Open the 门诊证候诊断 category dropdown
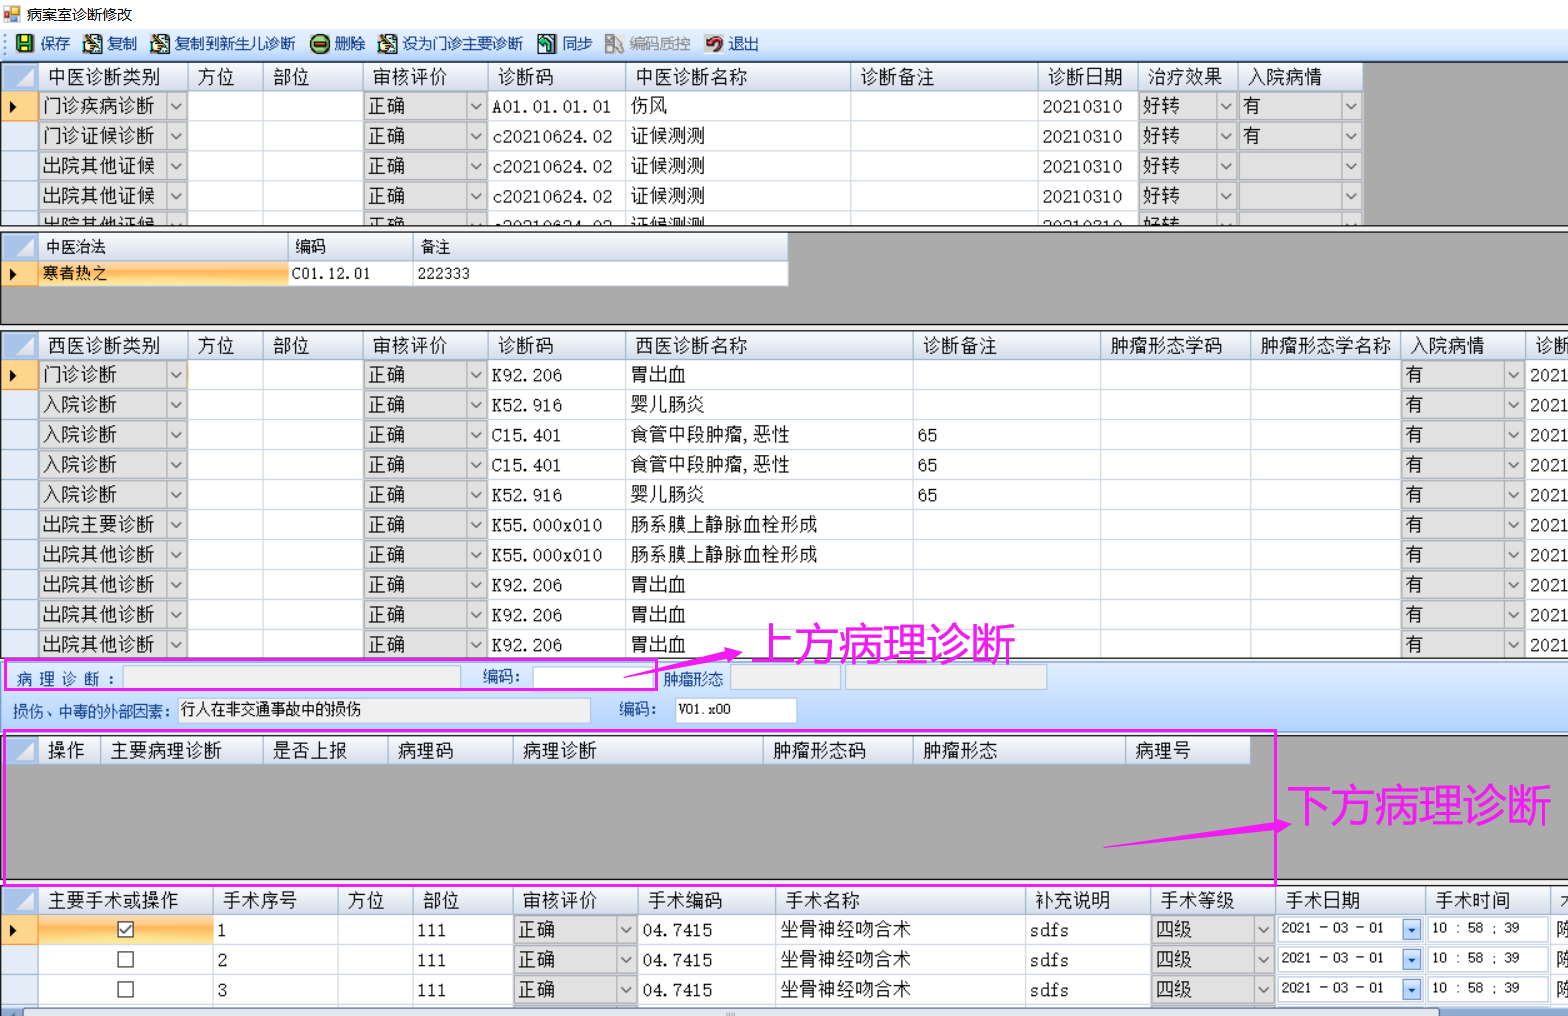The height and width of the screenshot is (1016, 1568). click(x=176, y=136)
